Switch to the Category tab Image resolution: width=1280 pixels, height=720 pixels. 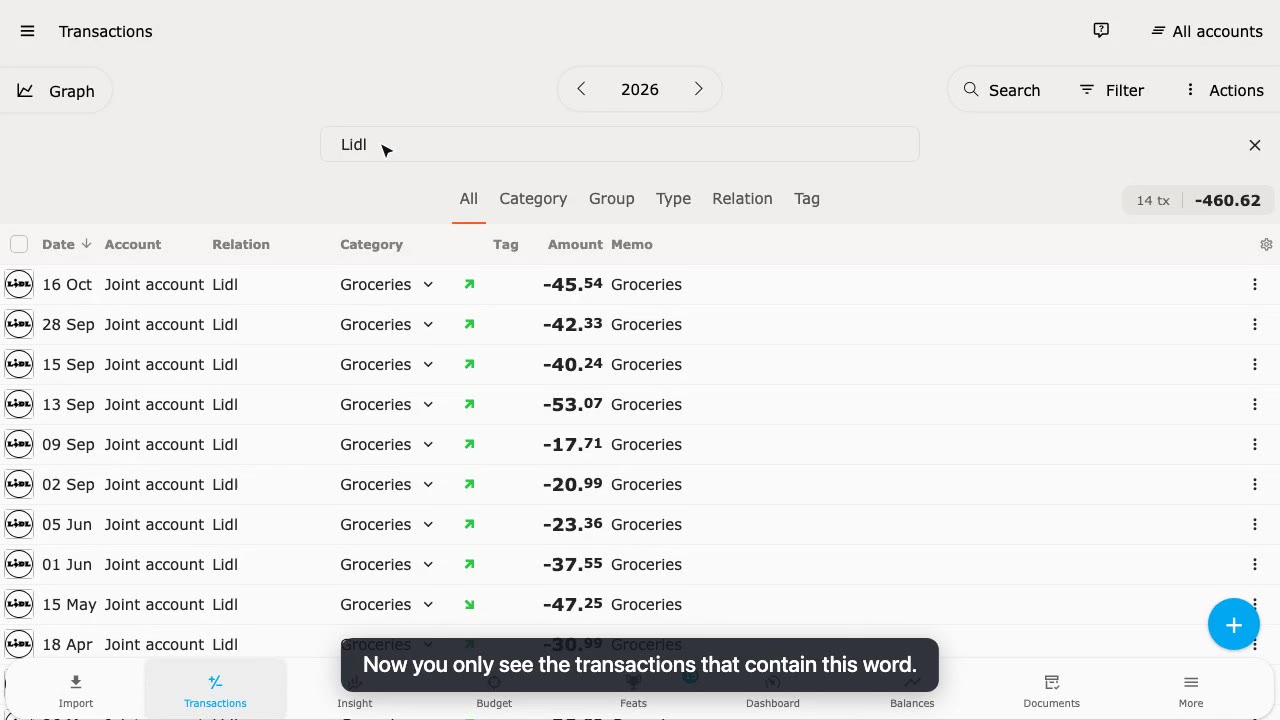[533, 199]
